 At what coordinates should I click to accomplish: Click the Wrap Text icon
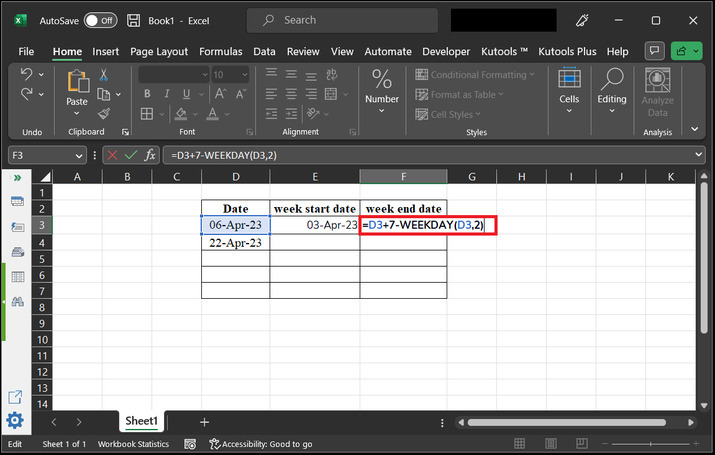[x=332, y=74]
